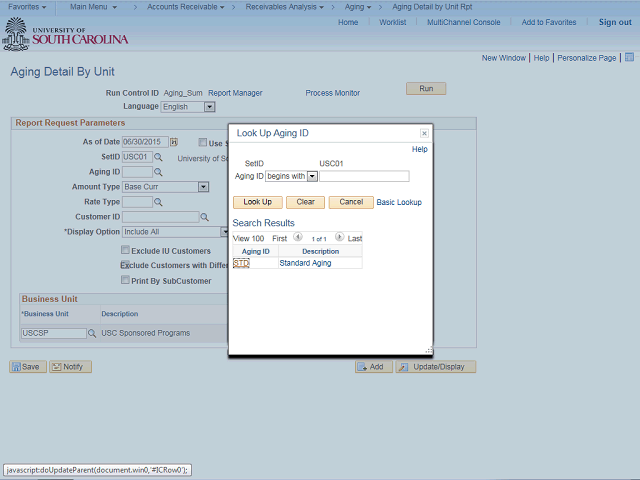Viewport: 640px width, 480px height.
Task: Go to Home link
Action: pos(348,22)
